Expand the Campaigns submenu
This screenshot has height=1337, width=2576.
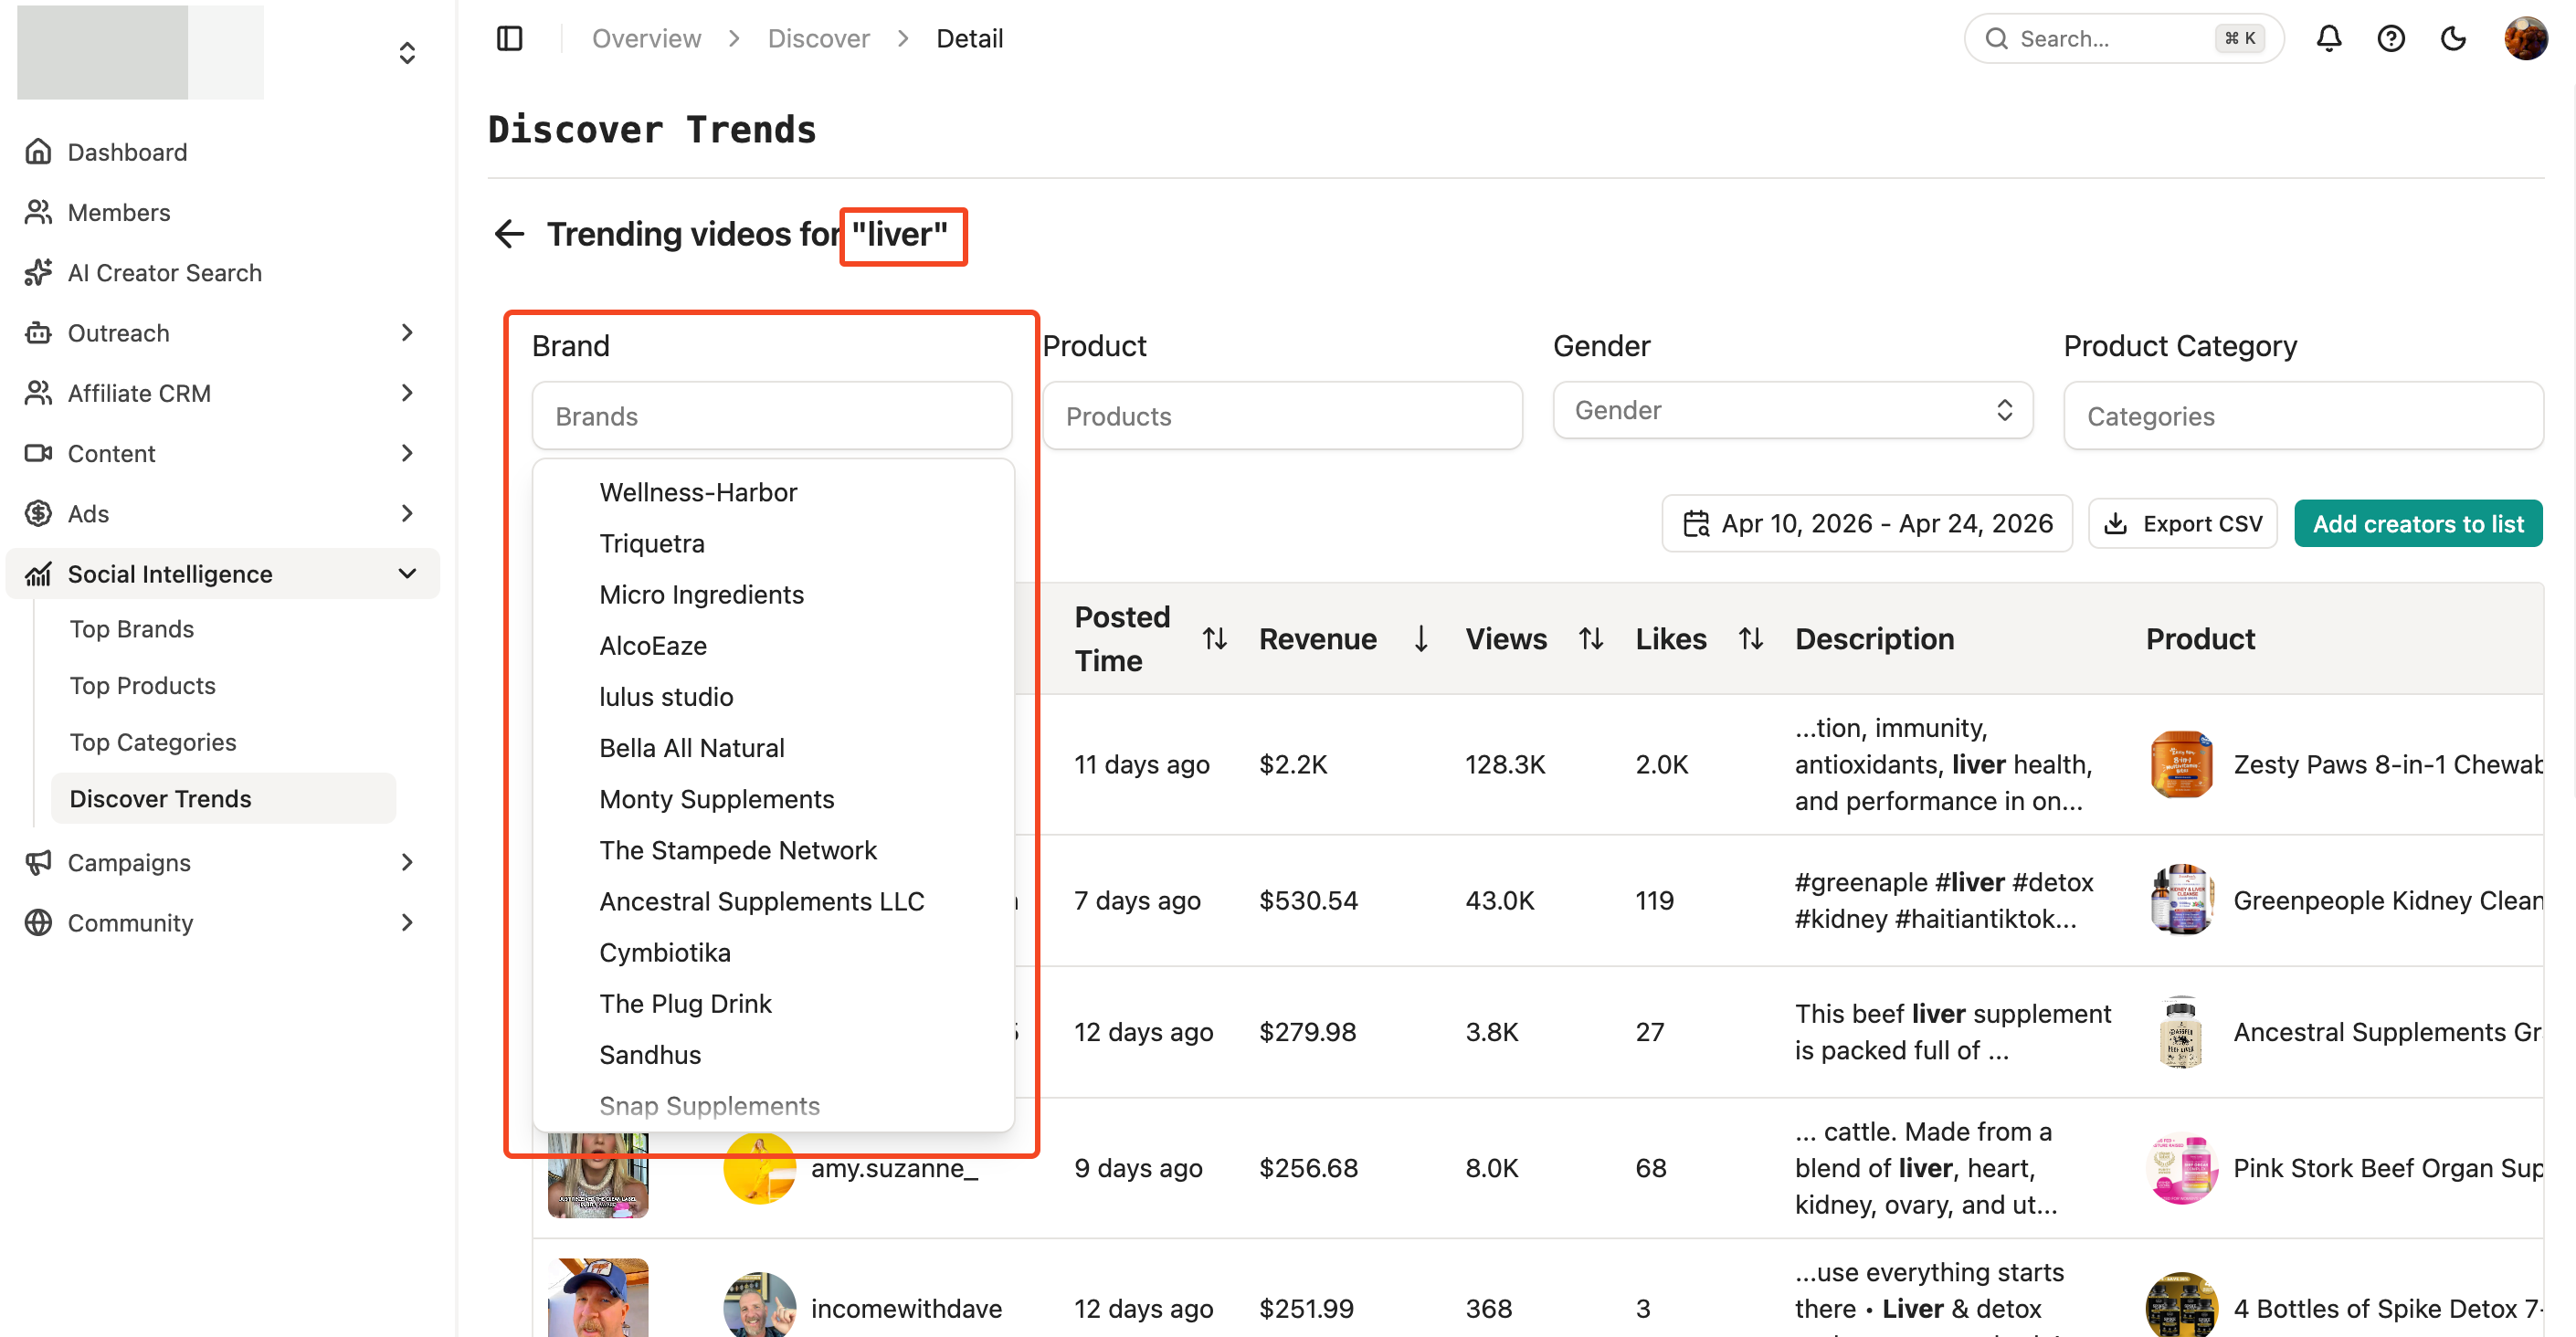pos(407,862)
